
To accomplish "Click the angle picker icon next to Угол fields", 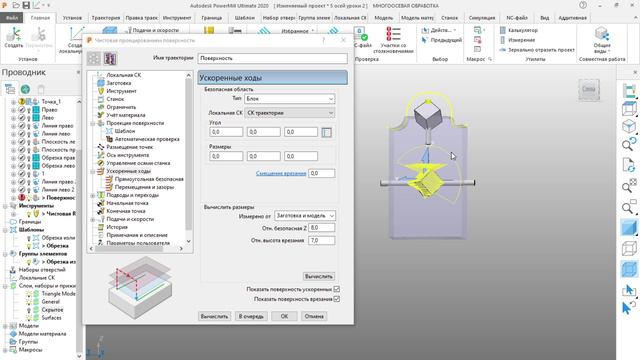I will 327,132.
